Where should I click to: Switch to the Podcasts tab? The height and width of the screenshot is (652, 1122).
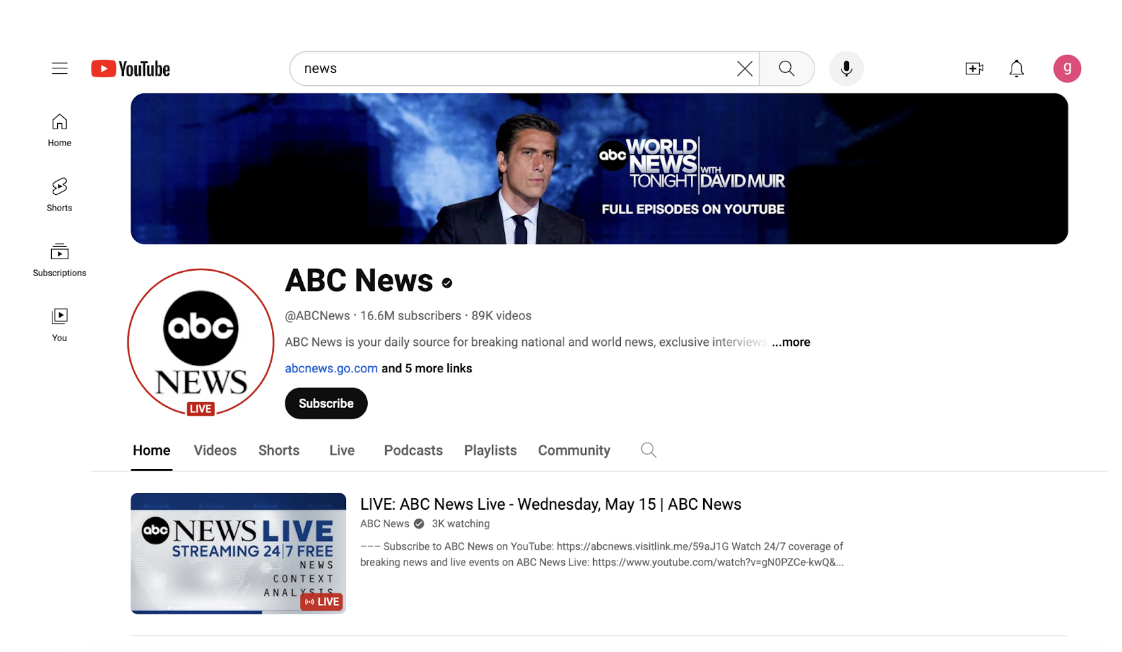414,451
